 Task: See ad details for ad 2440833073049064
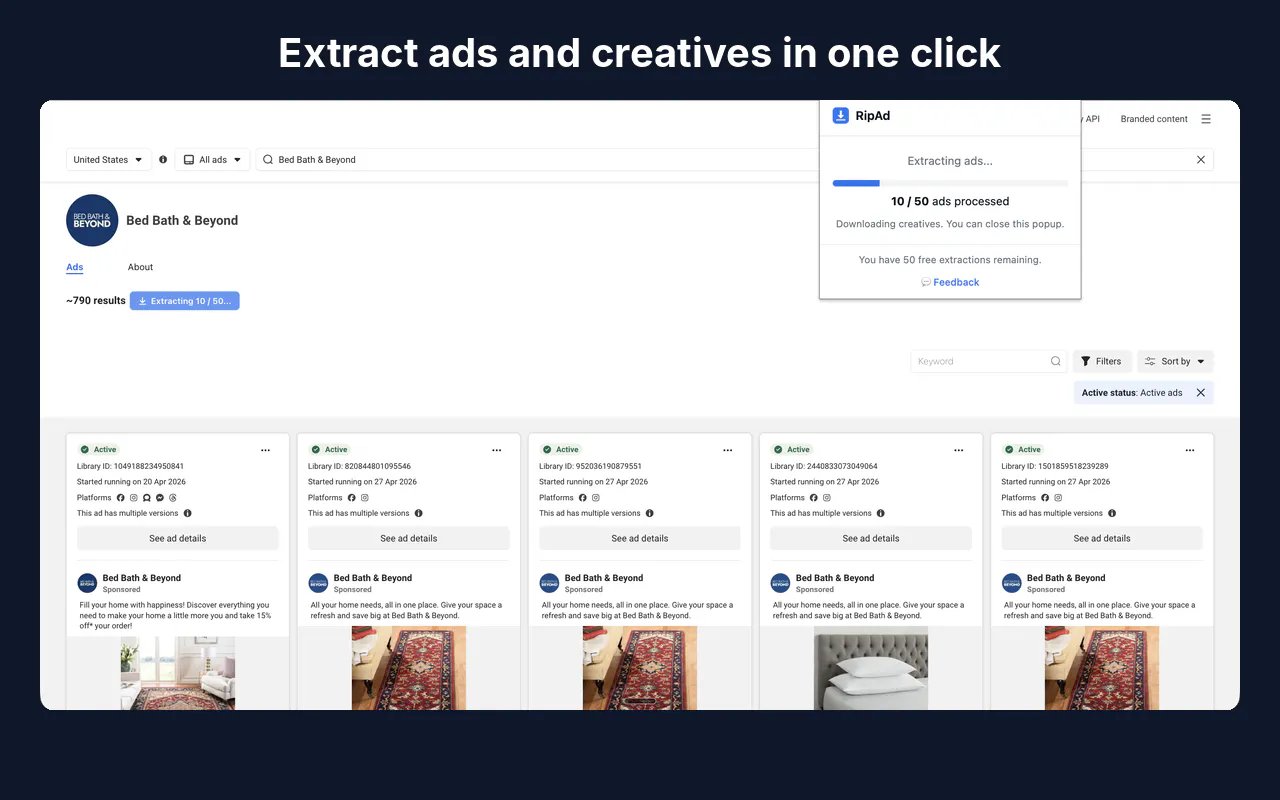871,538
